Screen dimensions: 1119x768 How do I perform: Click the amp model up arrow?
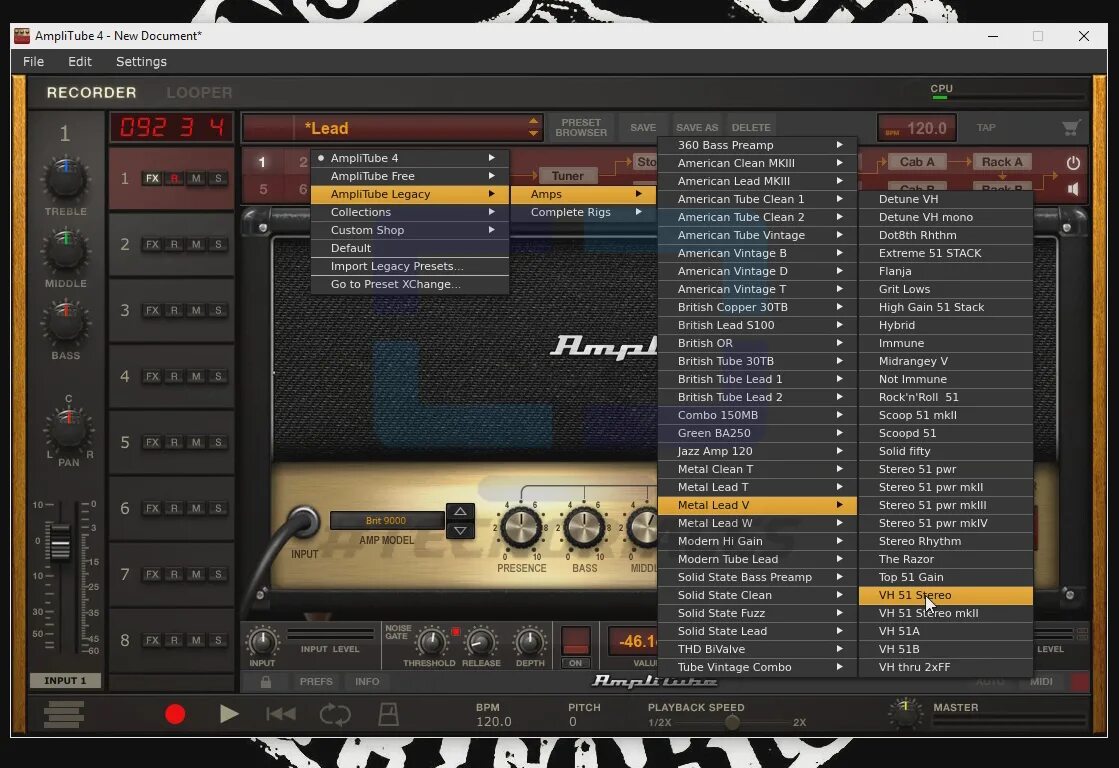click(x=460, y=512)
